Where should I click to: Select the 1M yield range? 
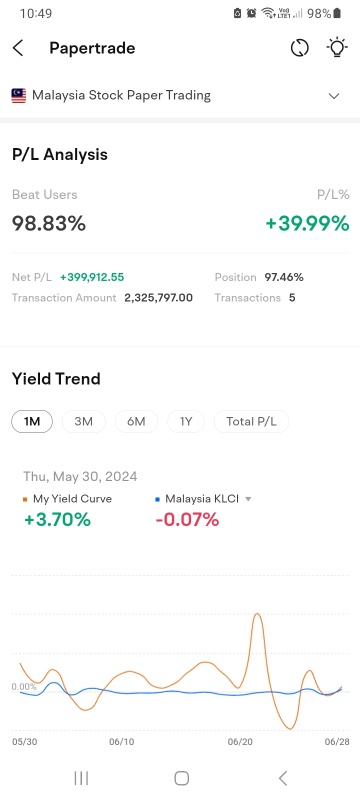pyautogui.click(x=32, y=421)
